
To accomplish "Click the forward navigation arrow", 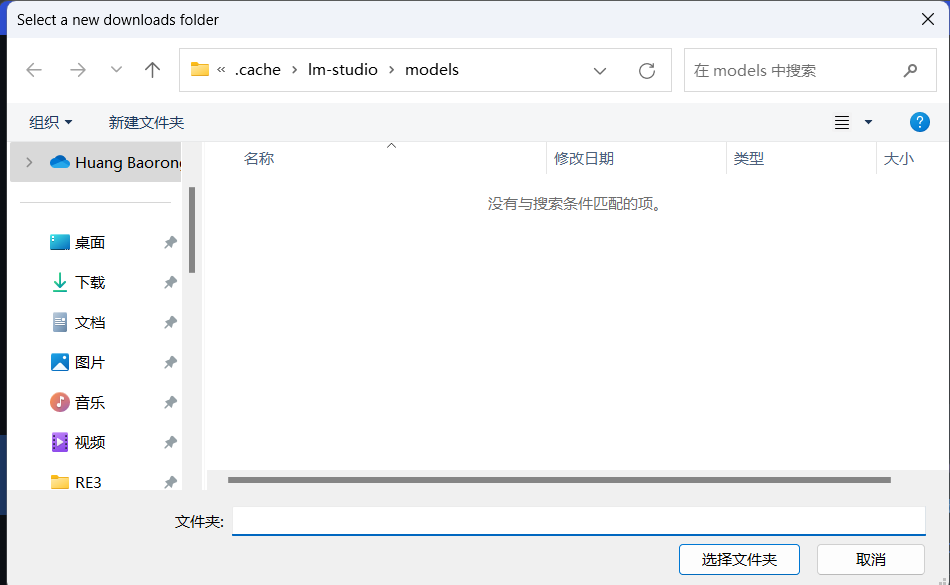I will click(77, 70).
